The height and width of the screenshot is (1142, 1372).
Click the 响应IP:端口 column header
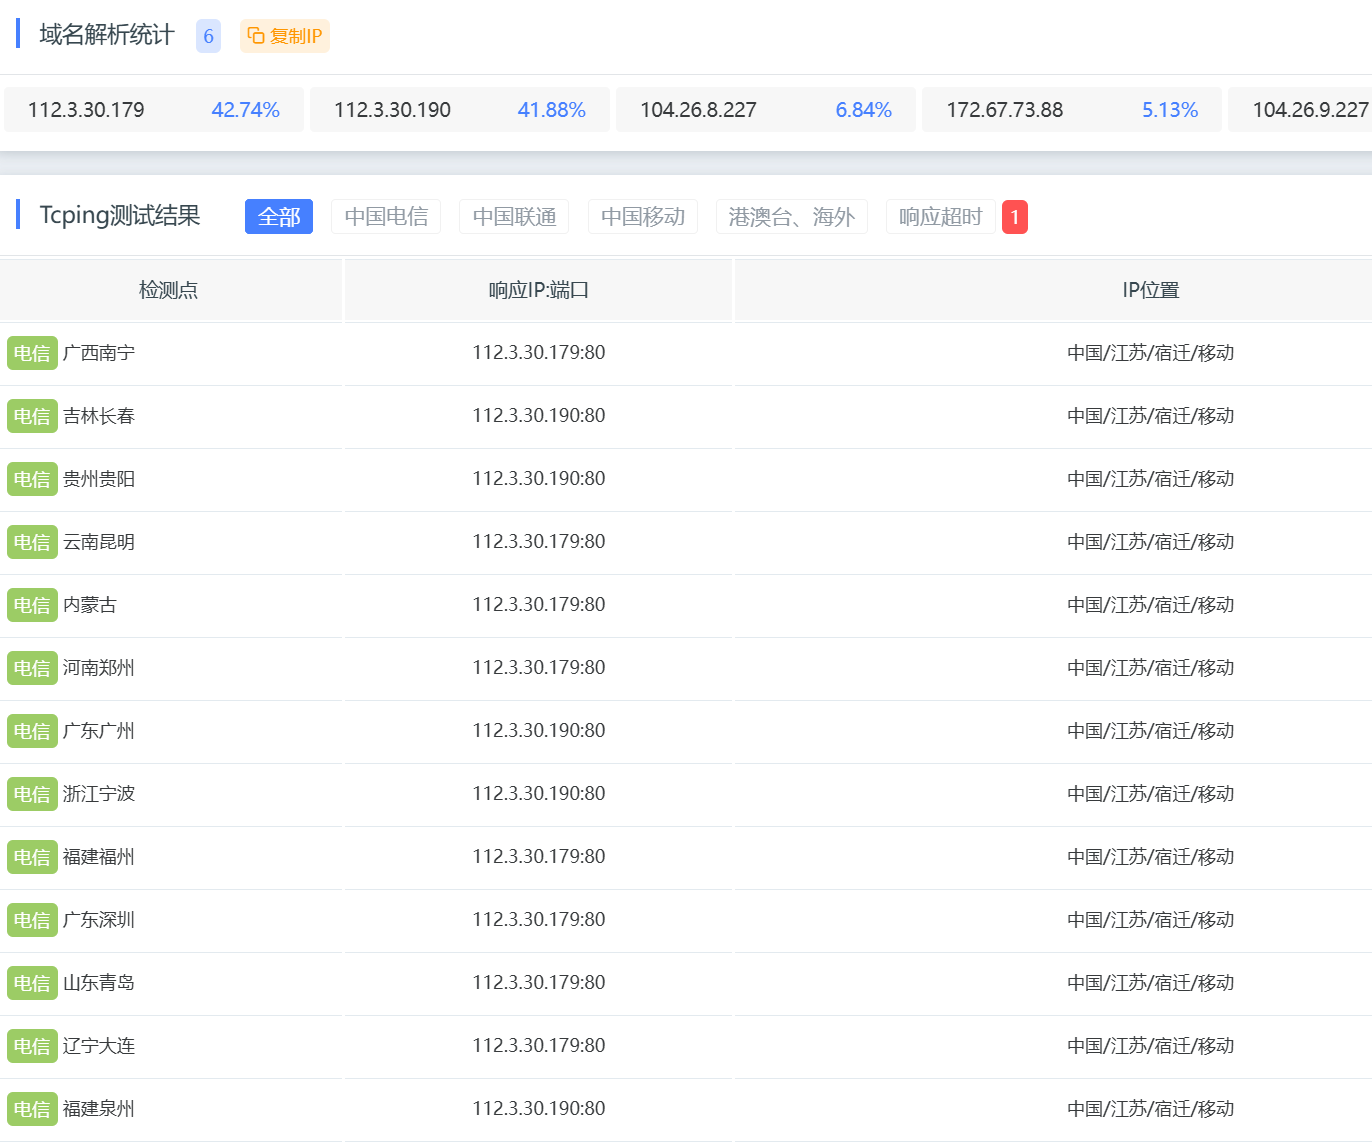coord(539,290)
